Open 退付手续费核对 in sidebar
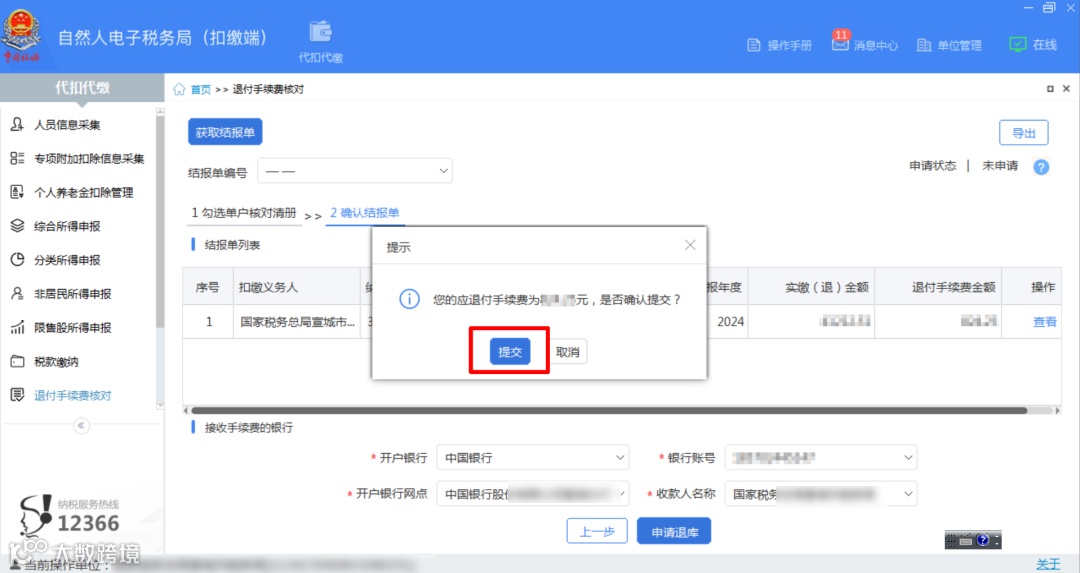1080x573 pixels. (72, 395)
